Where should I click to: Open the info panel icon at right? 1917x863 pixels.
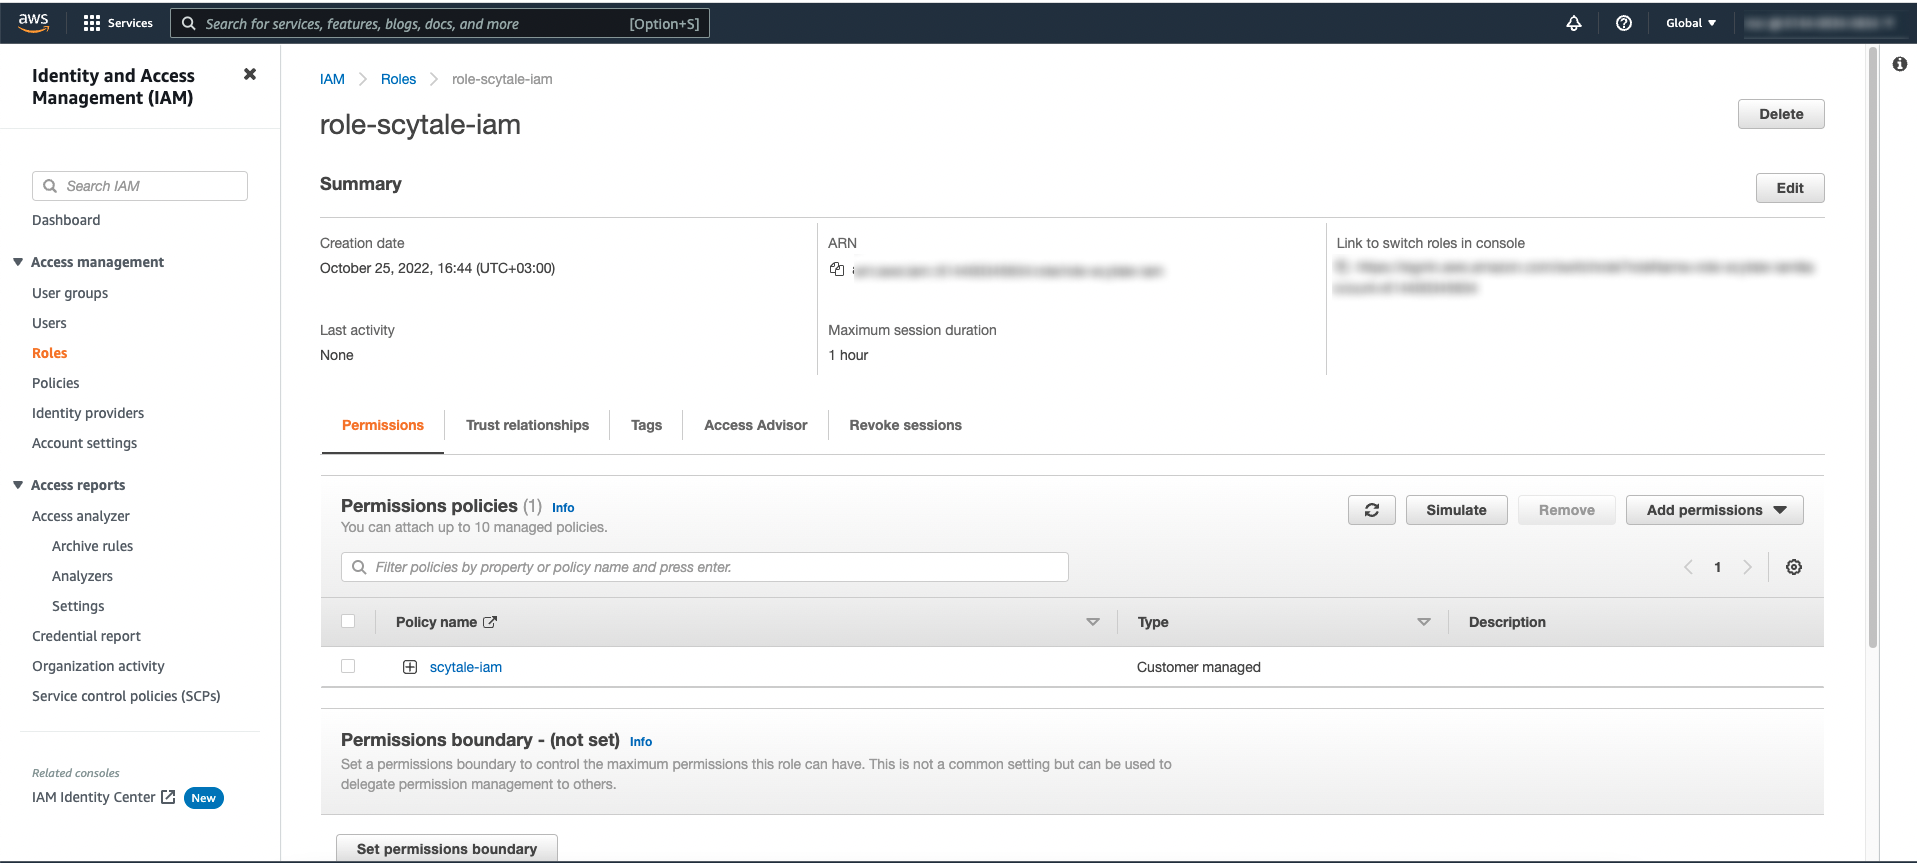pyautogui.click(x=1900, y=64)
